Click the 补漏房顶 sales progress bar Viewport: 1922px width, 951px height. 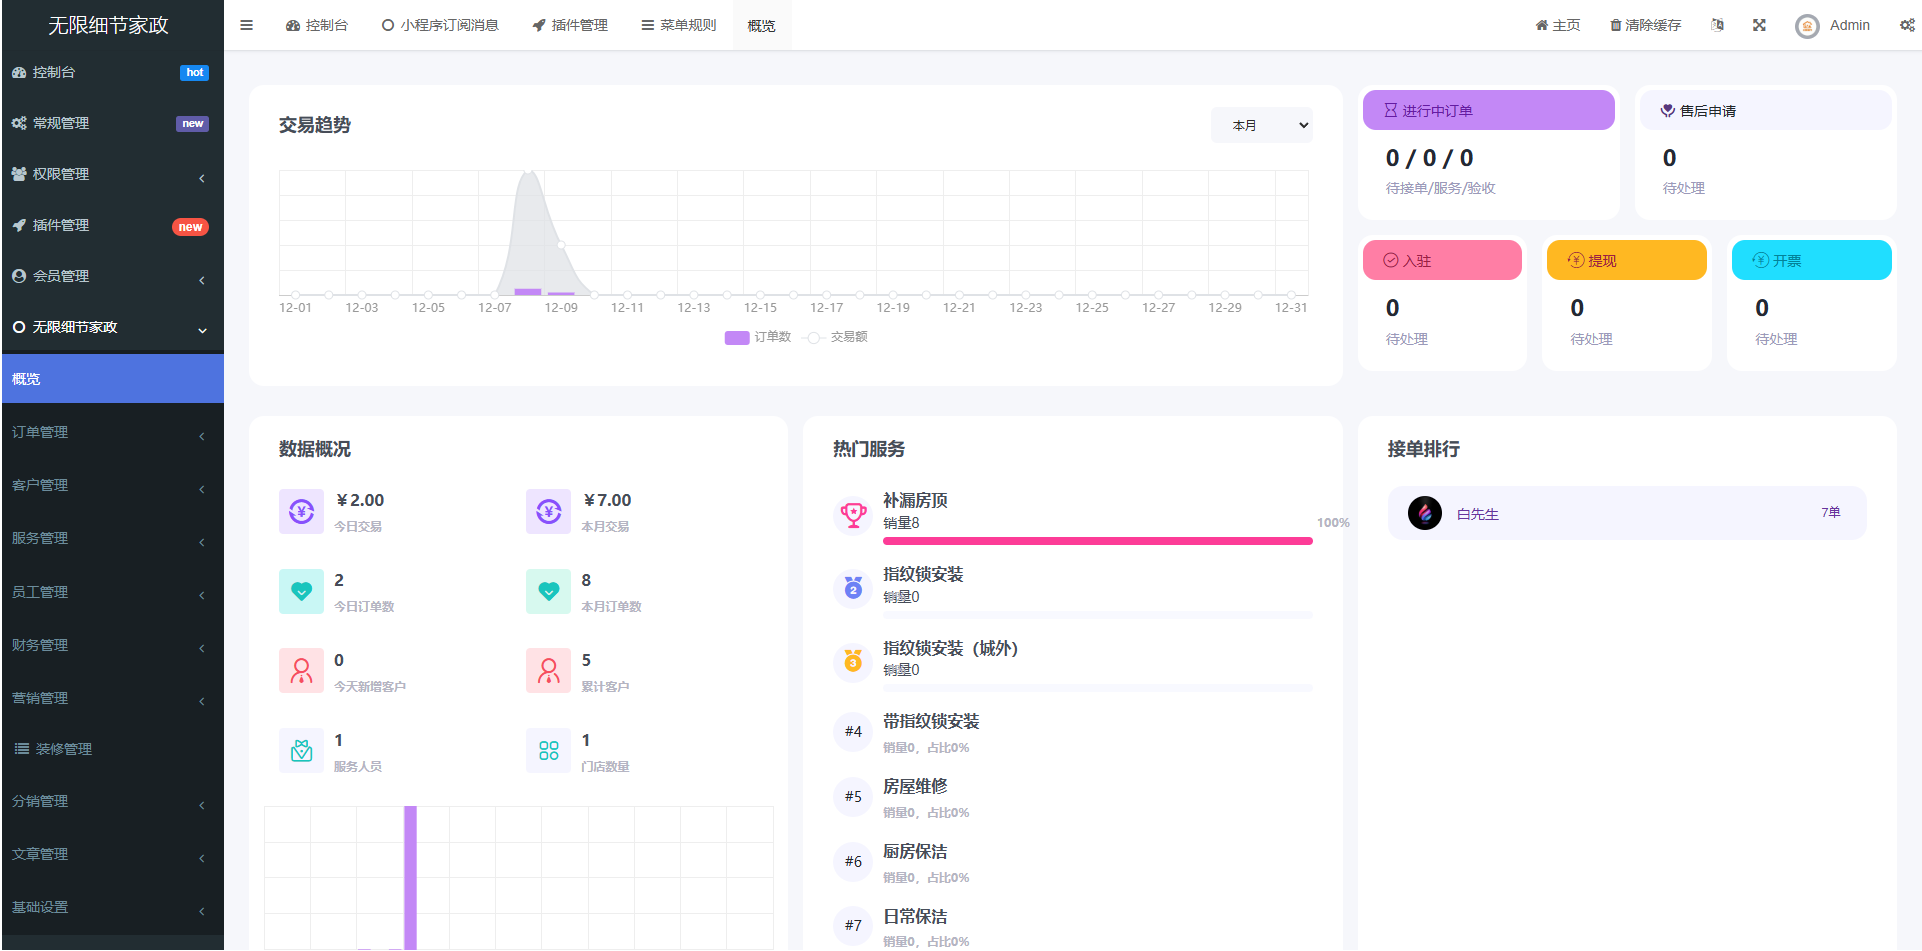pos(1097,540)
